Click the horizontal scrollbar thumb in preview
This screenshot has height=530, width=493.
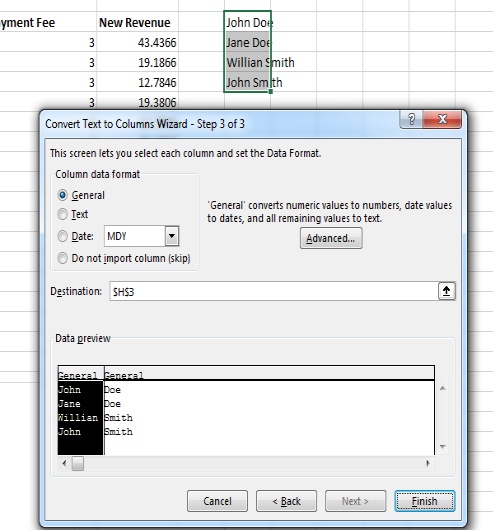(x=78, y=463)
